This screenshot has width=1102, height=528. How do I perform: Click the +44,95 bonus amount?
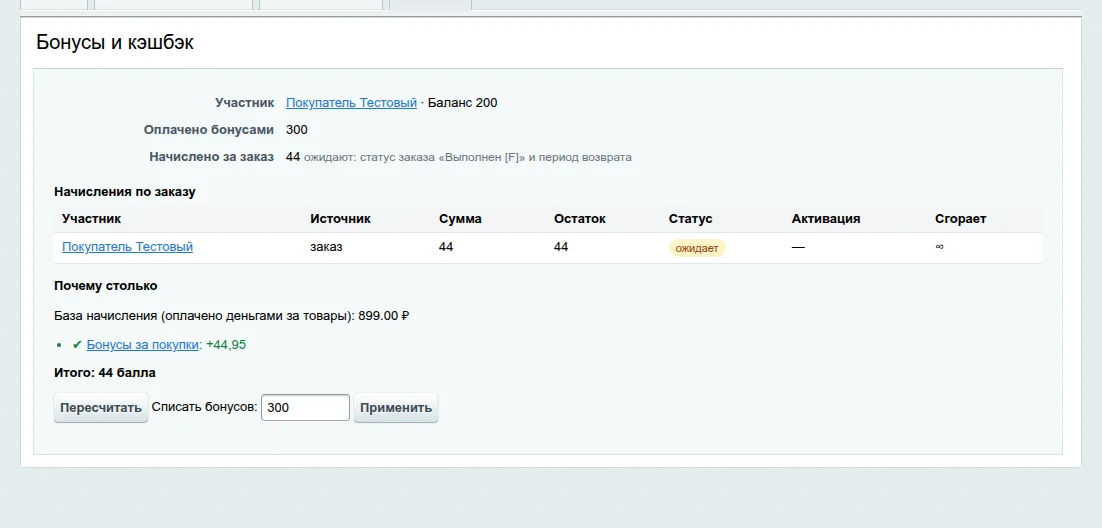click(226, 345)
